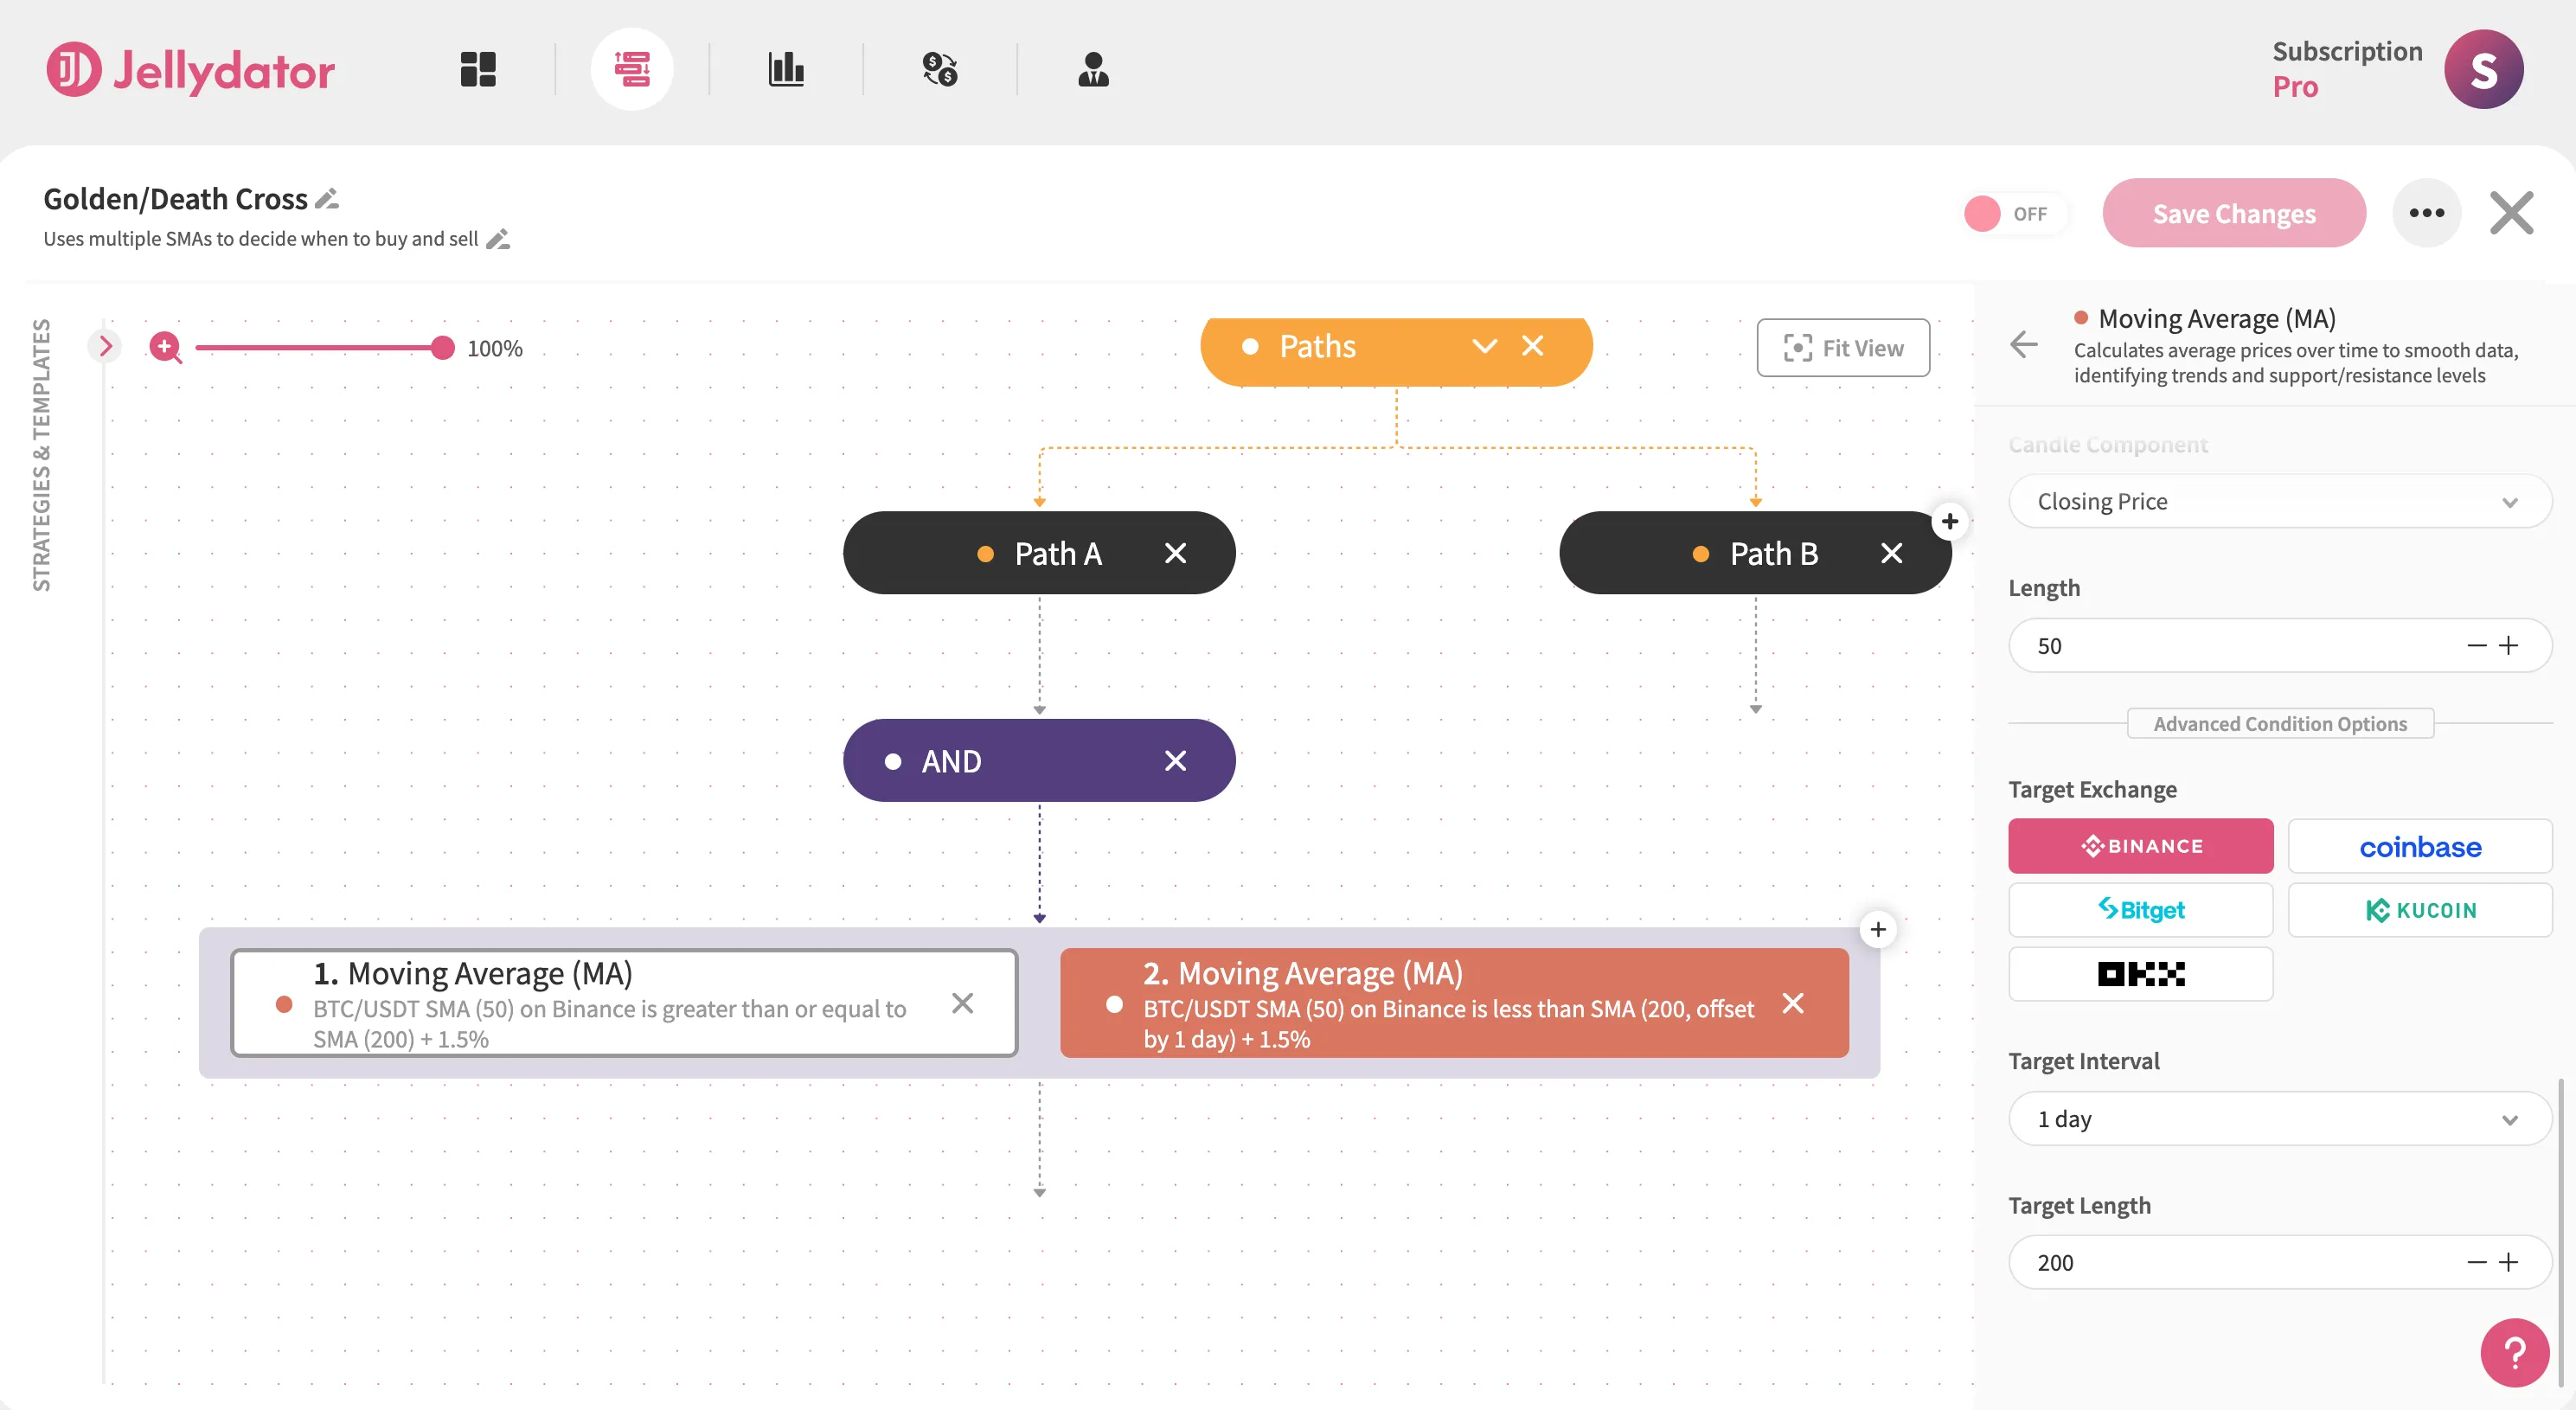2576x1410 pixels.
Task: Remove the Paths node
Action: click(x=1532, y=346)
